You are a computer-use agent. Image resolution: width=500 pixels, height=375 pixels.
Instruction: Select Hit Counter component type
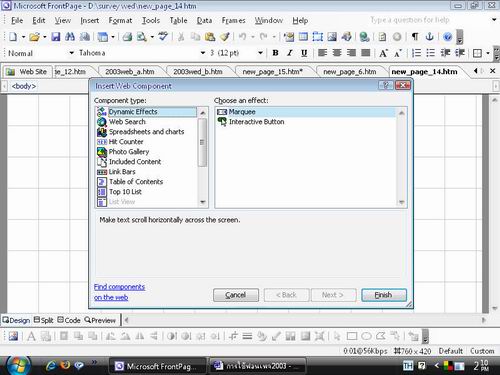[x=126, y=142]
